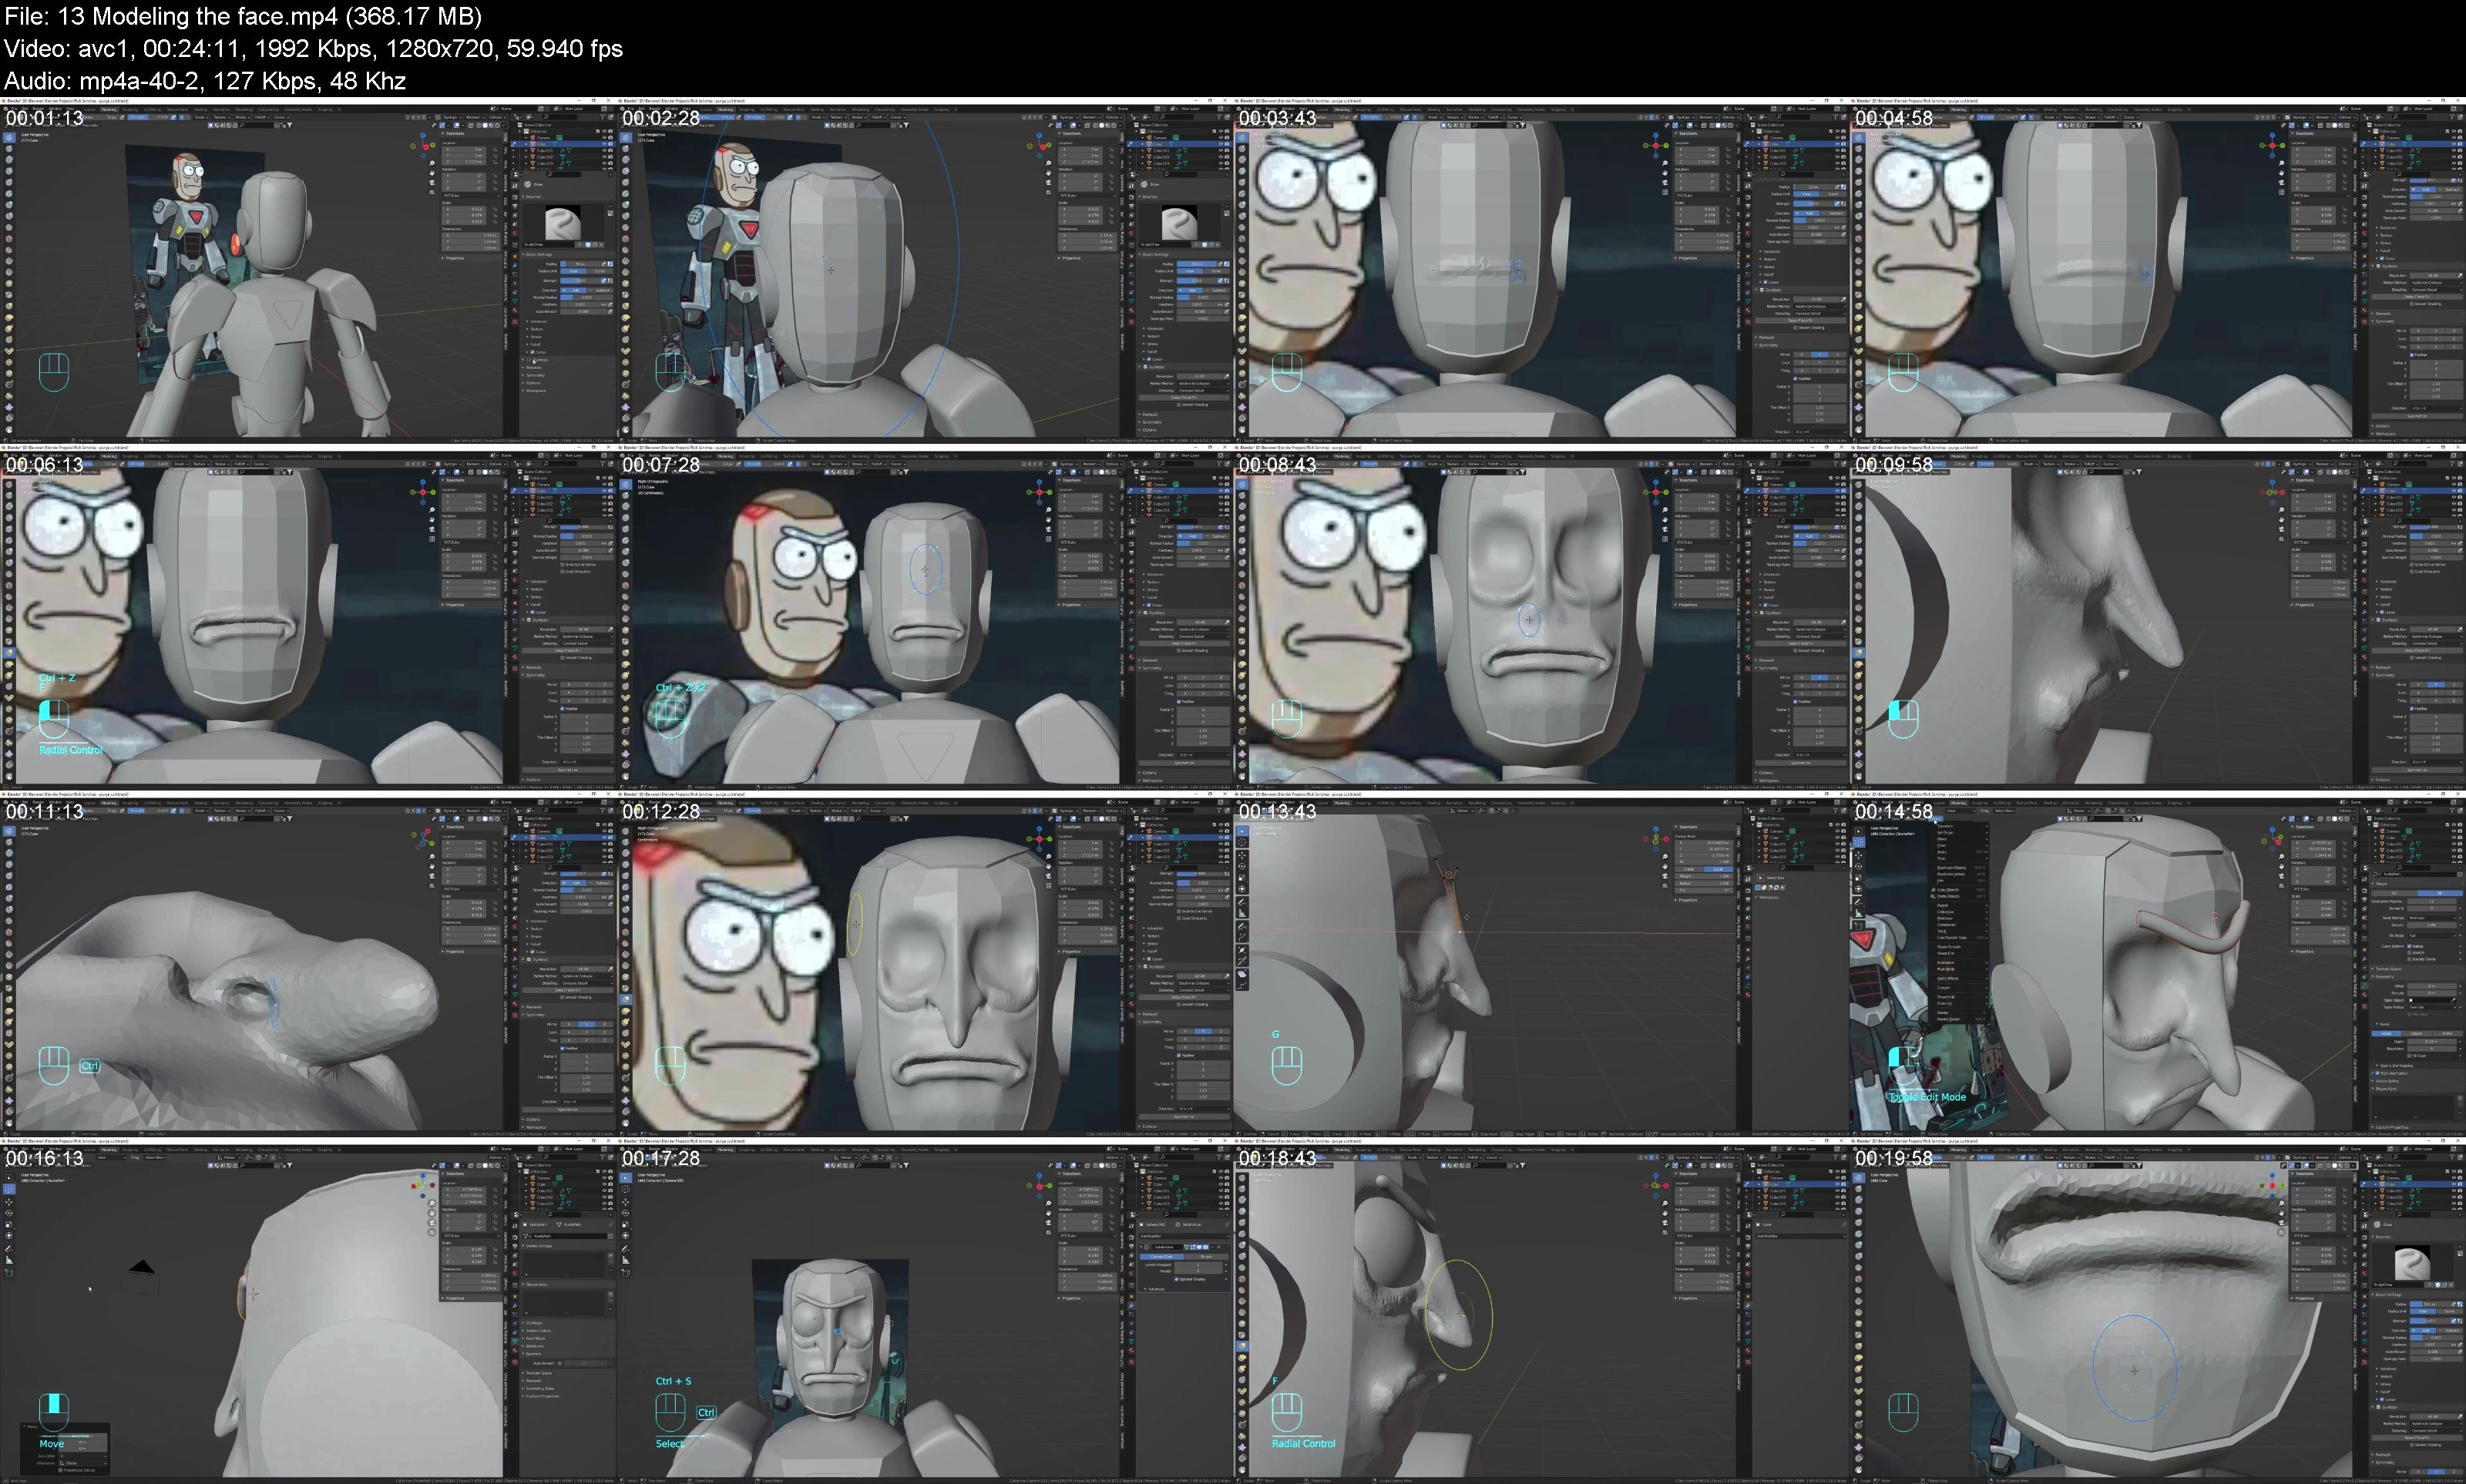Open the frame stamped 00:17:28
The width and height of the screenshot is (2466, 1484).
pyautogui.click(x=925, y=1310)
